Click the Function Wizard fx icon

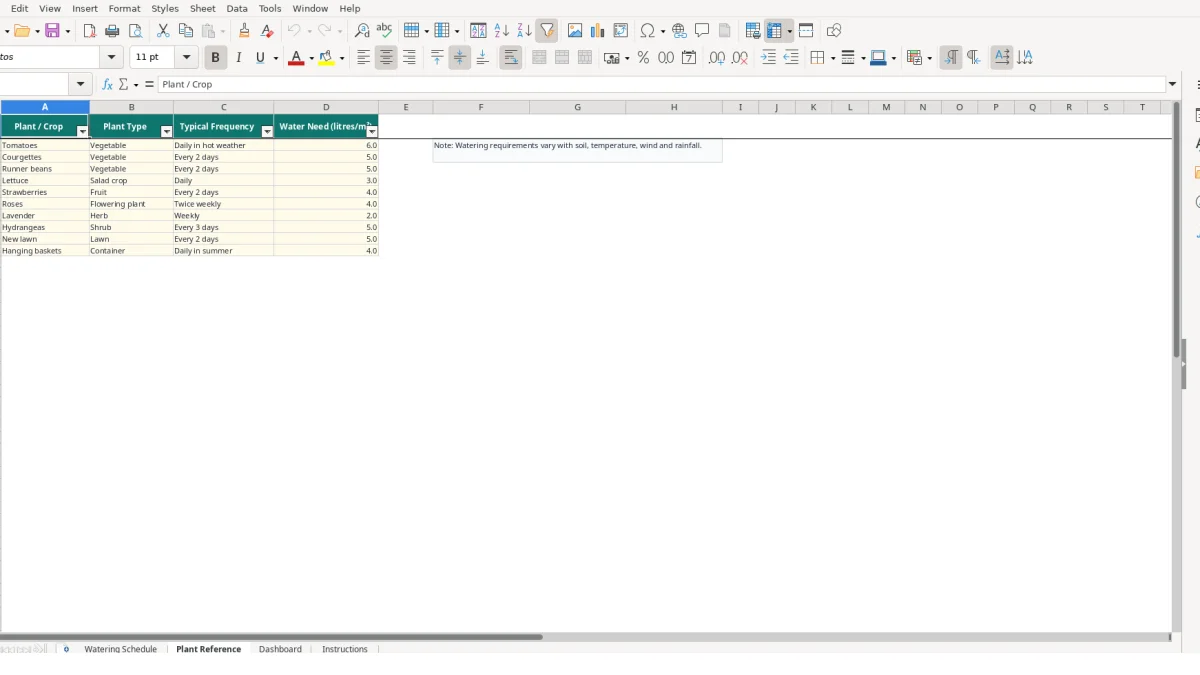[x=108, y=84]
